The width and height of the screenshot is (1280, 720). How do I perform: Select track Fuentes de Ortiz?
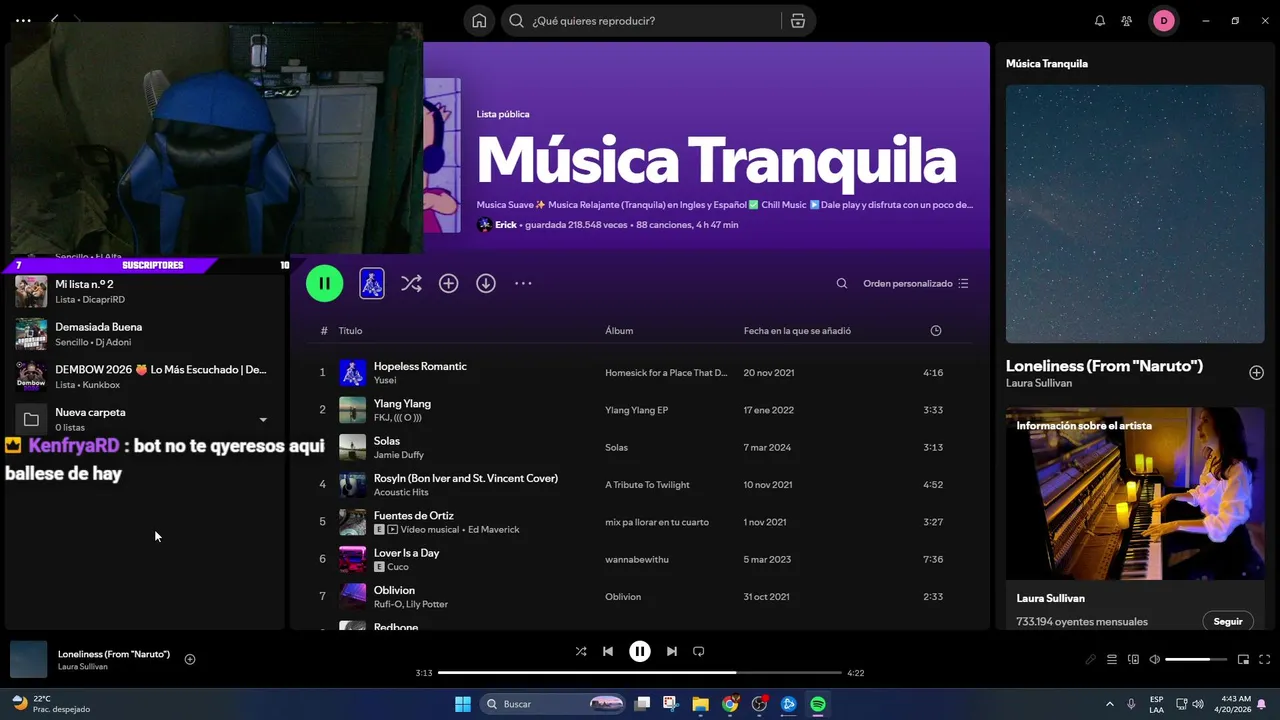point(414,515)
